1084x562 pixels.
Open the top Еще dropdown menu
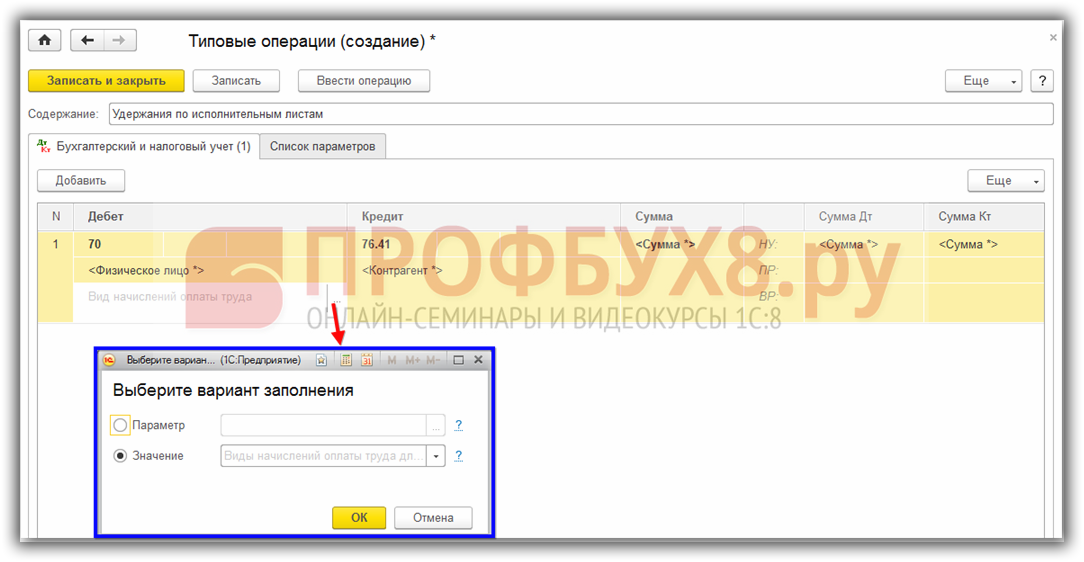tap(983, 81)
